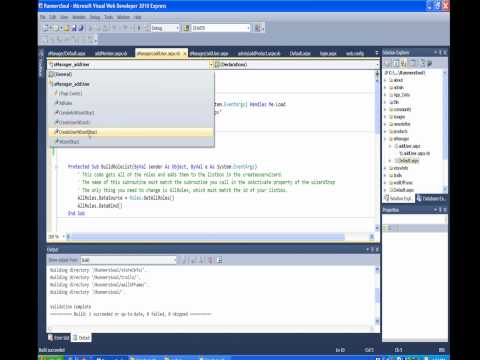Screen dimensions: 480x360
Task: Switch to the web.config tab
Action: point(355,53)
